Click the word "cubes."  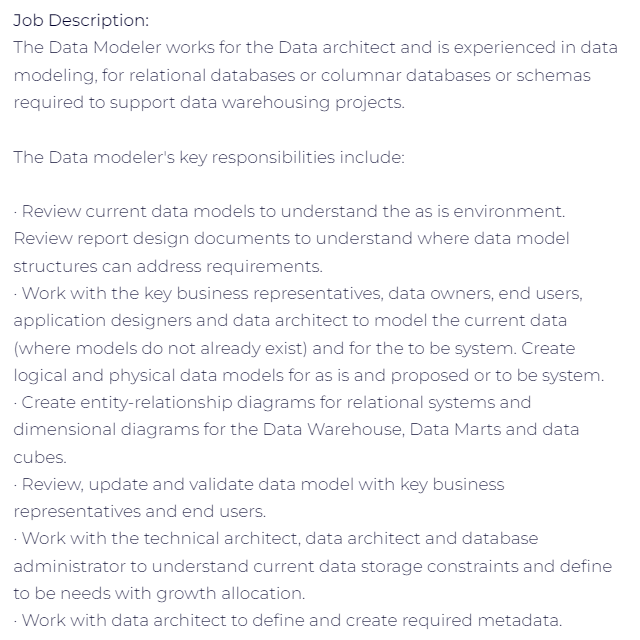tap(40, 457)
